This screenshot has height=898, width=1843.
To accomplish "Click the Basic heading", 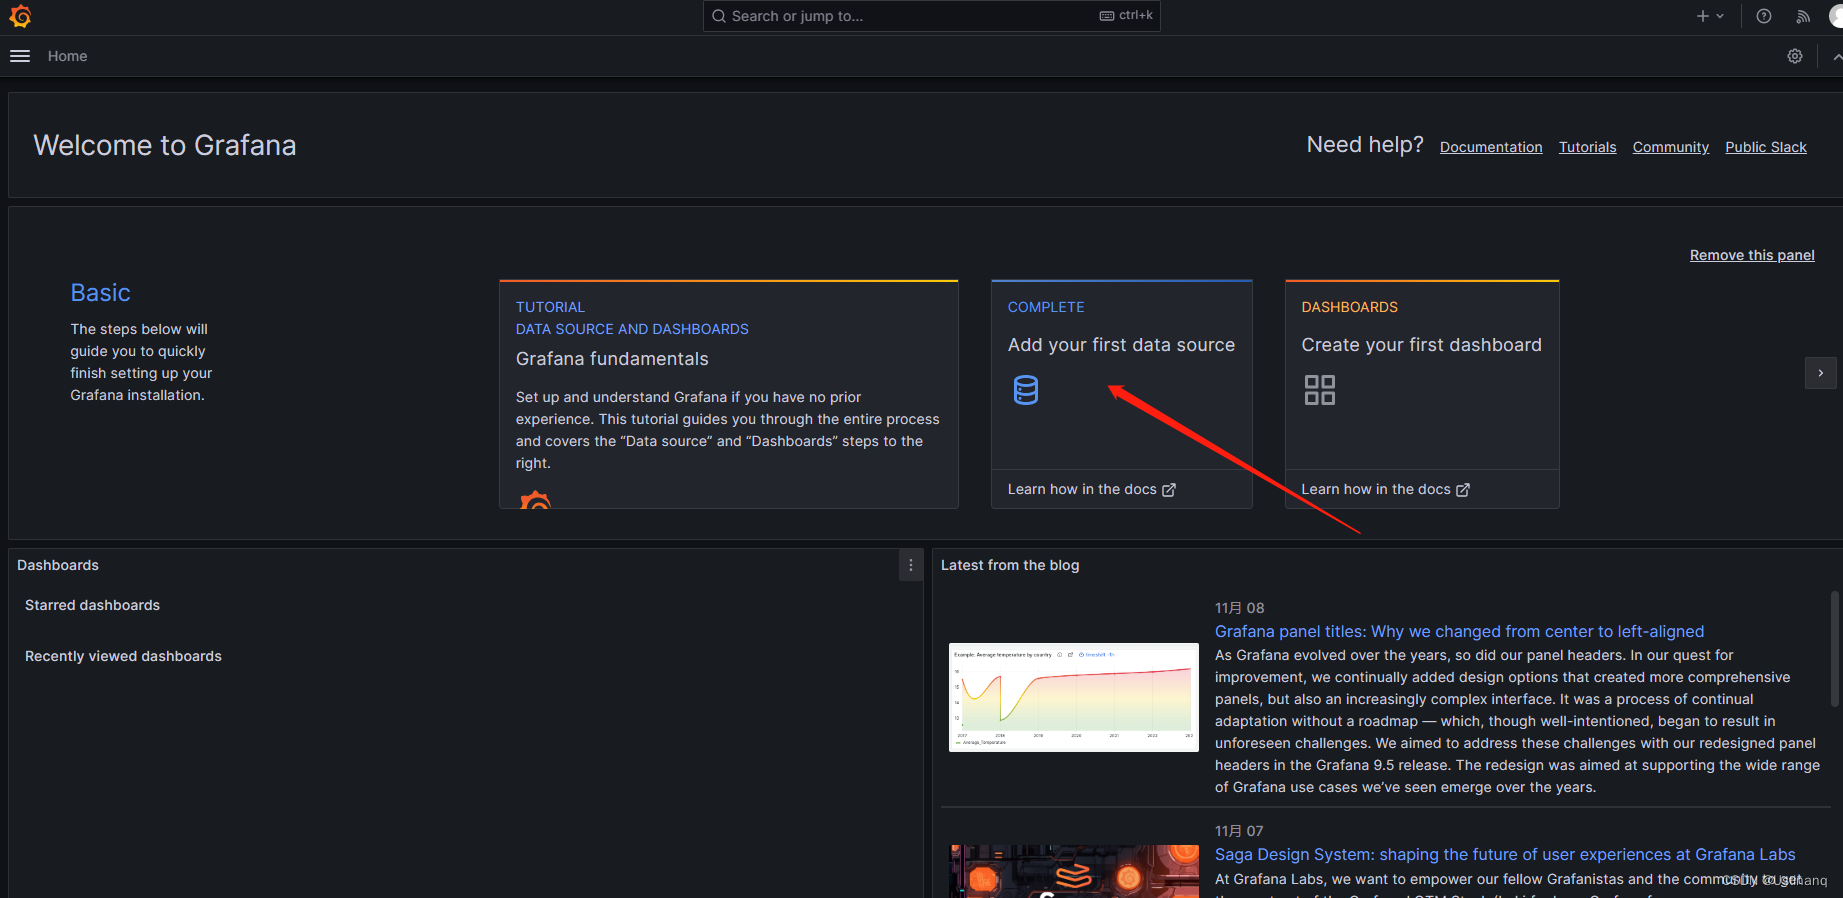I will 100,293.
